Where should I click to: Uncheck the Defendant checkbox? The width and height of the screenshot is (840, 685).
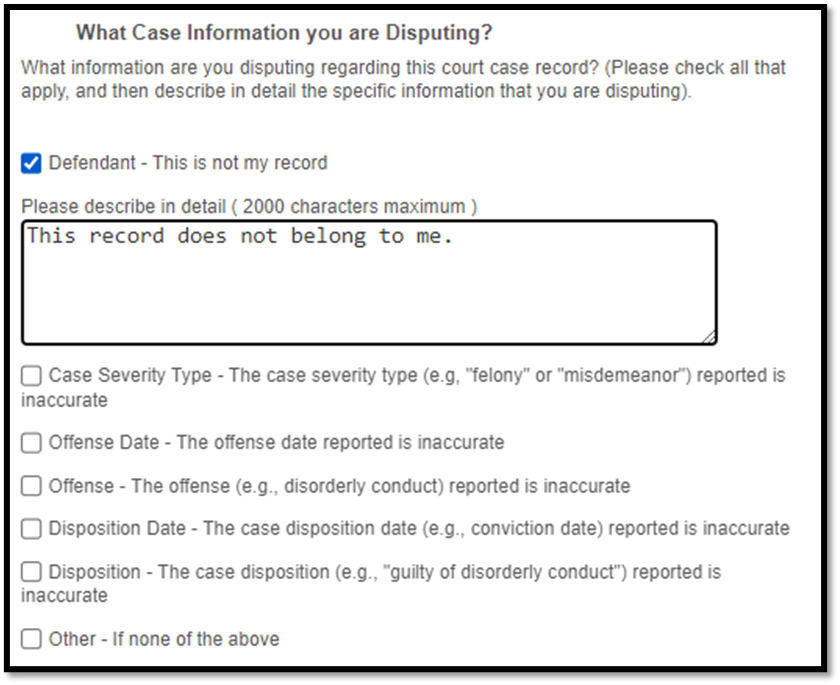click(x=32, y=163)
